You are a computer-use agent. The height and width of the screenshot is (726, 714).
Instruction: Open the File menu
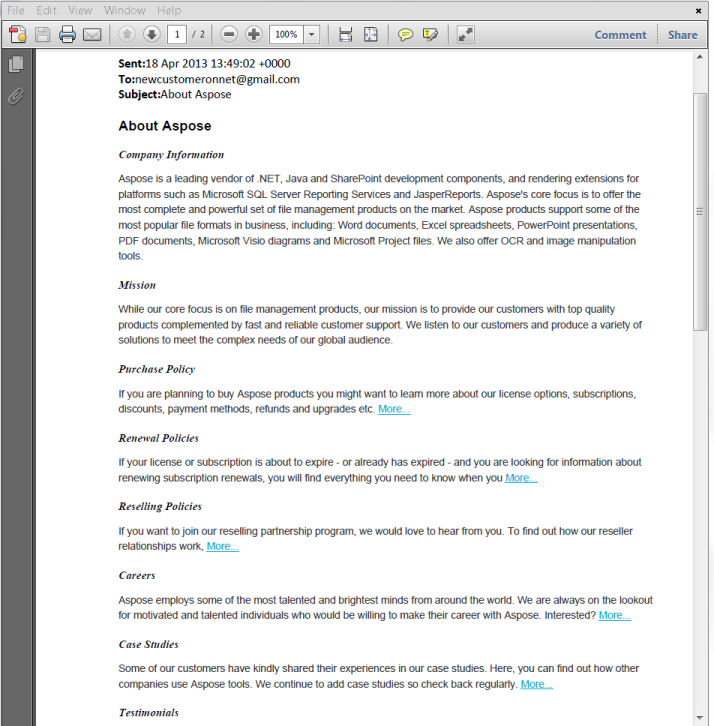[x=15, y=10]
